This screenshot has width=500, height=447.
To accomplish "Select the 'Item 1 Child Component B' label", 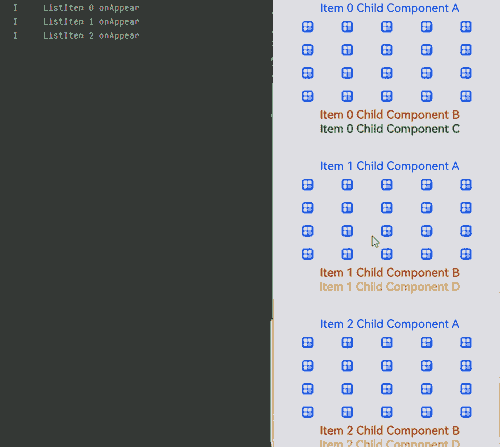I will [389, 273].
